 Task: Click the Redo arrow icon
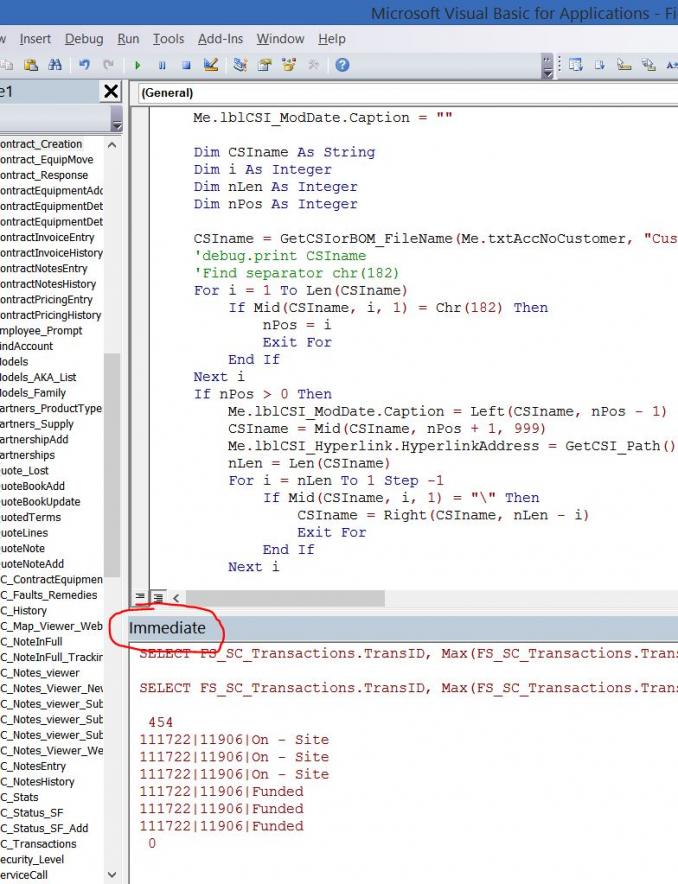pyautogui.click(x=108, y=65)
